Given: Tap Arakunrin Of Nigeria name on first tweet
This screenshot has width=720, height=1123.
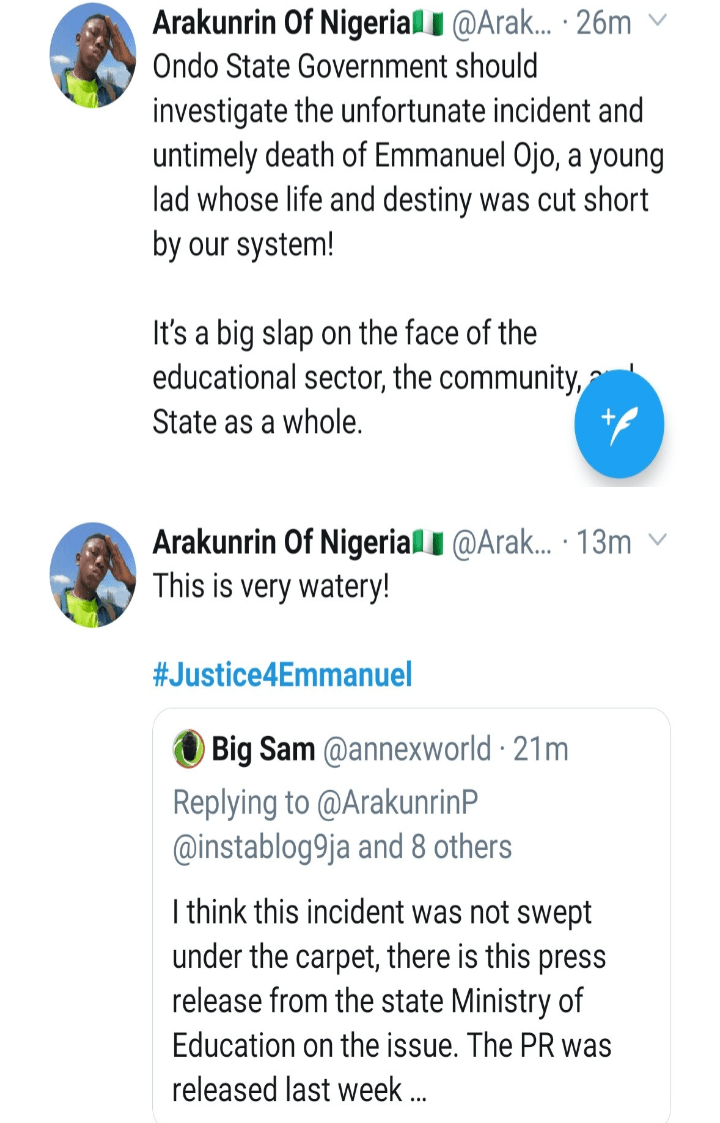Looking at the screenshot, I should [282, 23].
